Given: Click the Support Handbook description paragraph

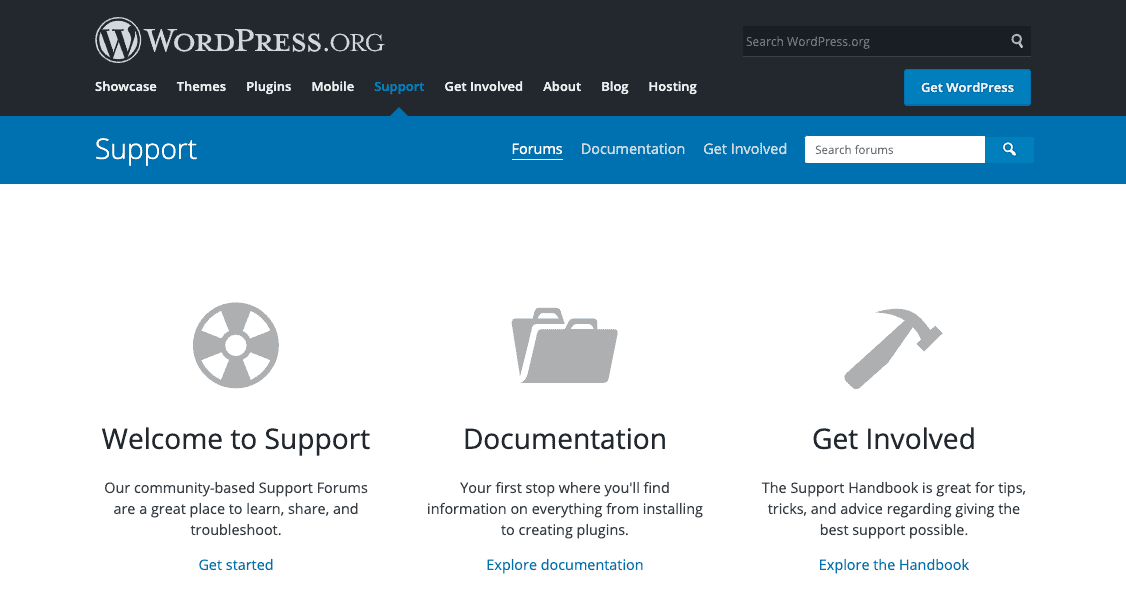Looking at the screenshot, I should (x=893, y=509).
